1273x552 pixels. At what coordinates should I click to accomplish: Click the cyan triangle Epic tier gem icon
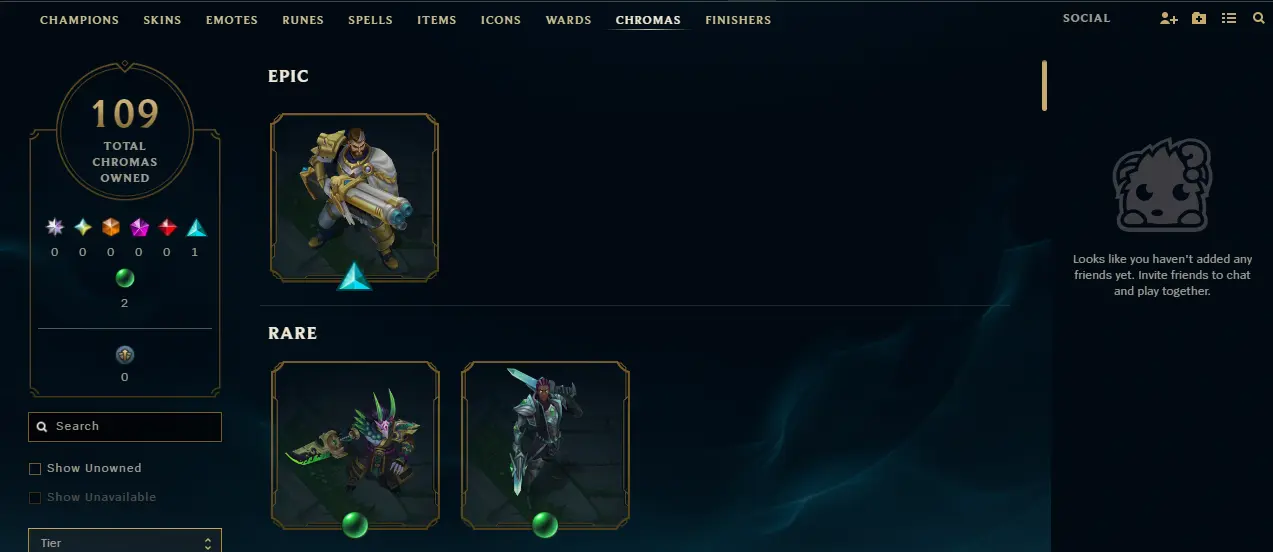click(x=196, y=228)
